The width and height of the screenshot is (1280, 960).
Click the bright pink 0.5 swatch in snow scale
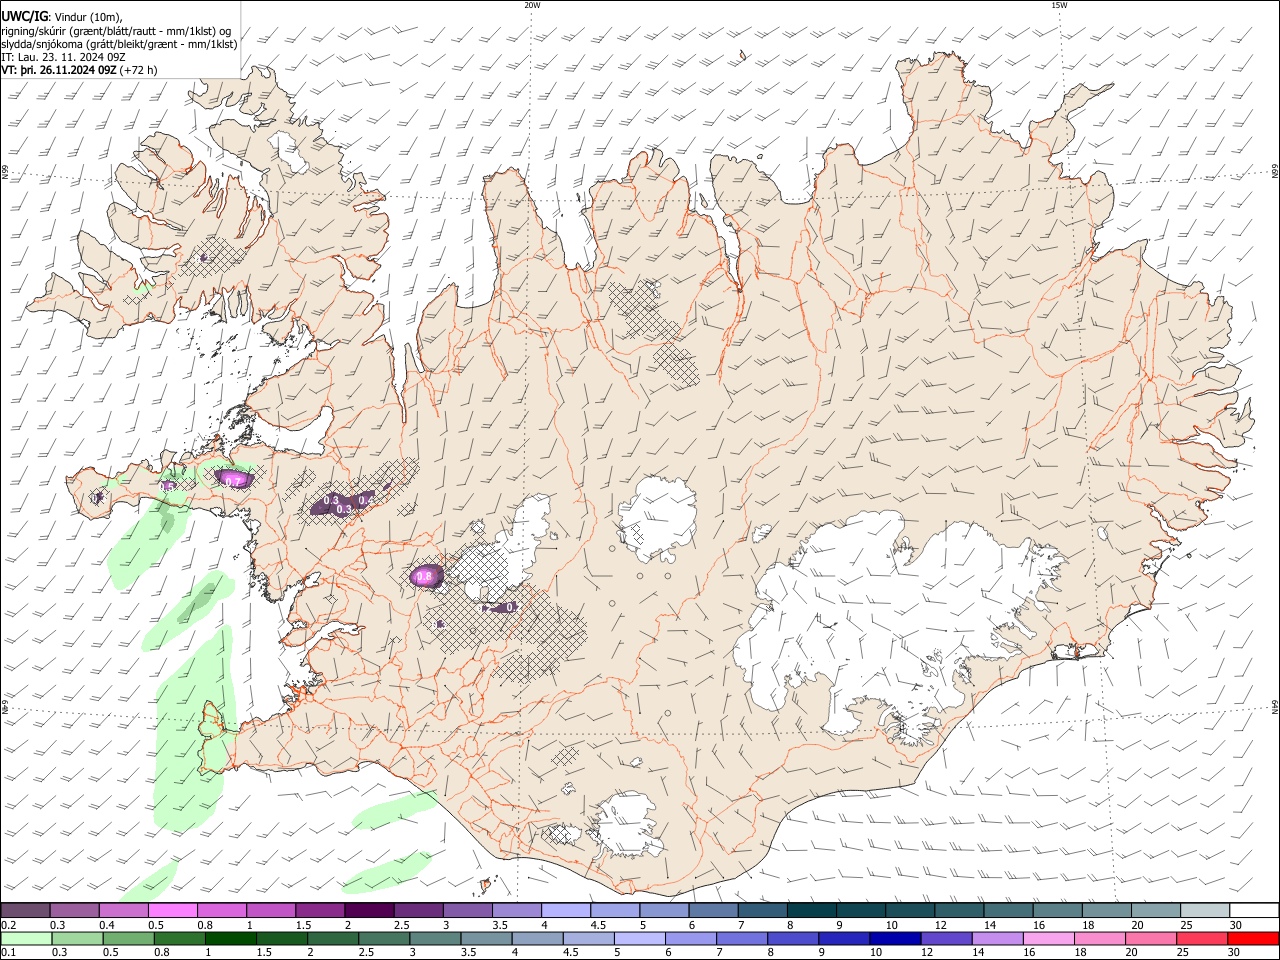tap(172, 911)
